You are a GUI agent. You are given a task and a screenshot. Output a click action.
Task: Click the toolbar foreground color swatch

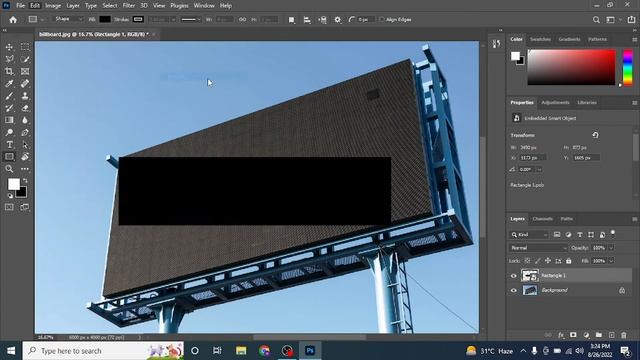[13, 184]
